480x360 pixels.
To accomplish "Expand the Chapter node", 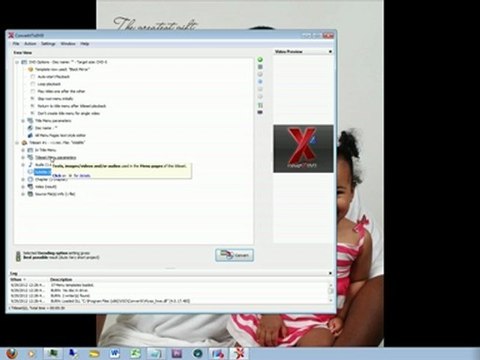I will (x=23, y=179).
